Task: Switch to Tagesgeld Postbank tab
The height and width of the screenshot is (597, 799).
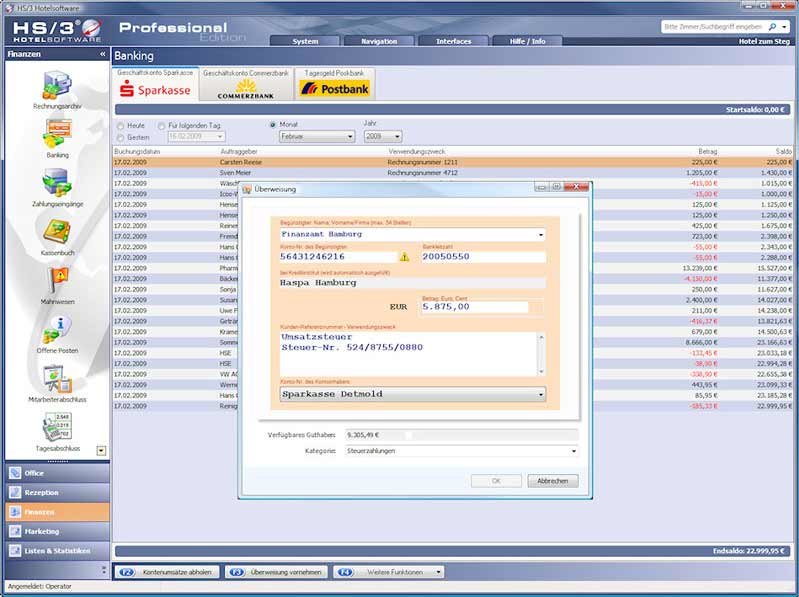Action: (334, 84)
